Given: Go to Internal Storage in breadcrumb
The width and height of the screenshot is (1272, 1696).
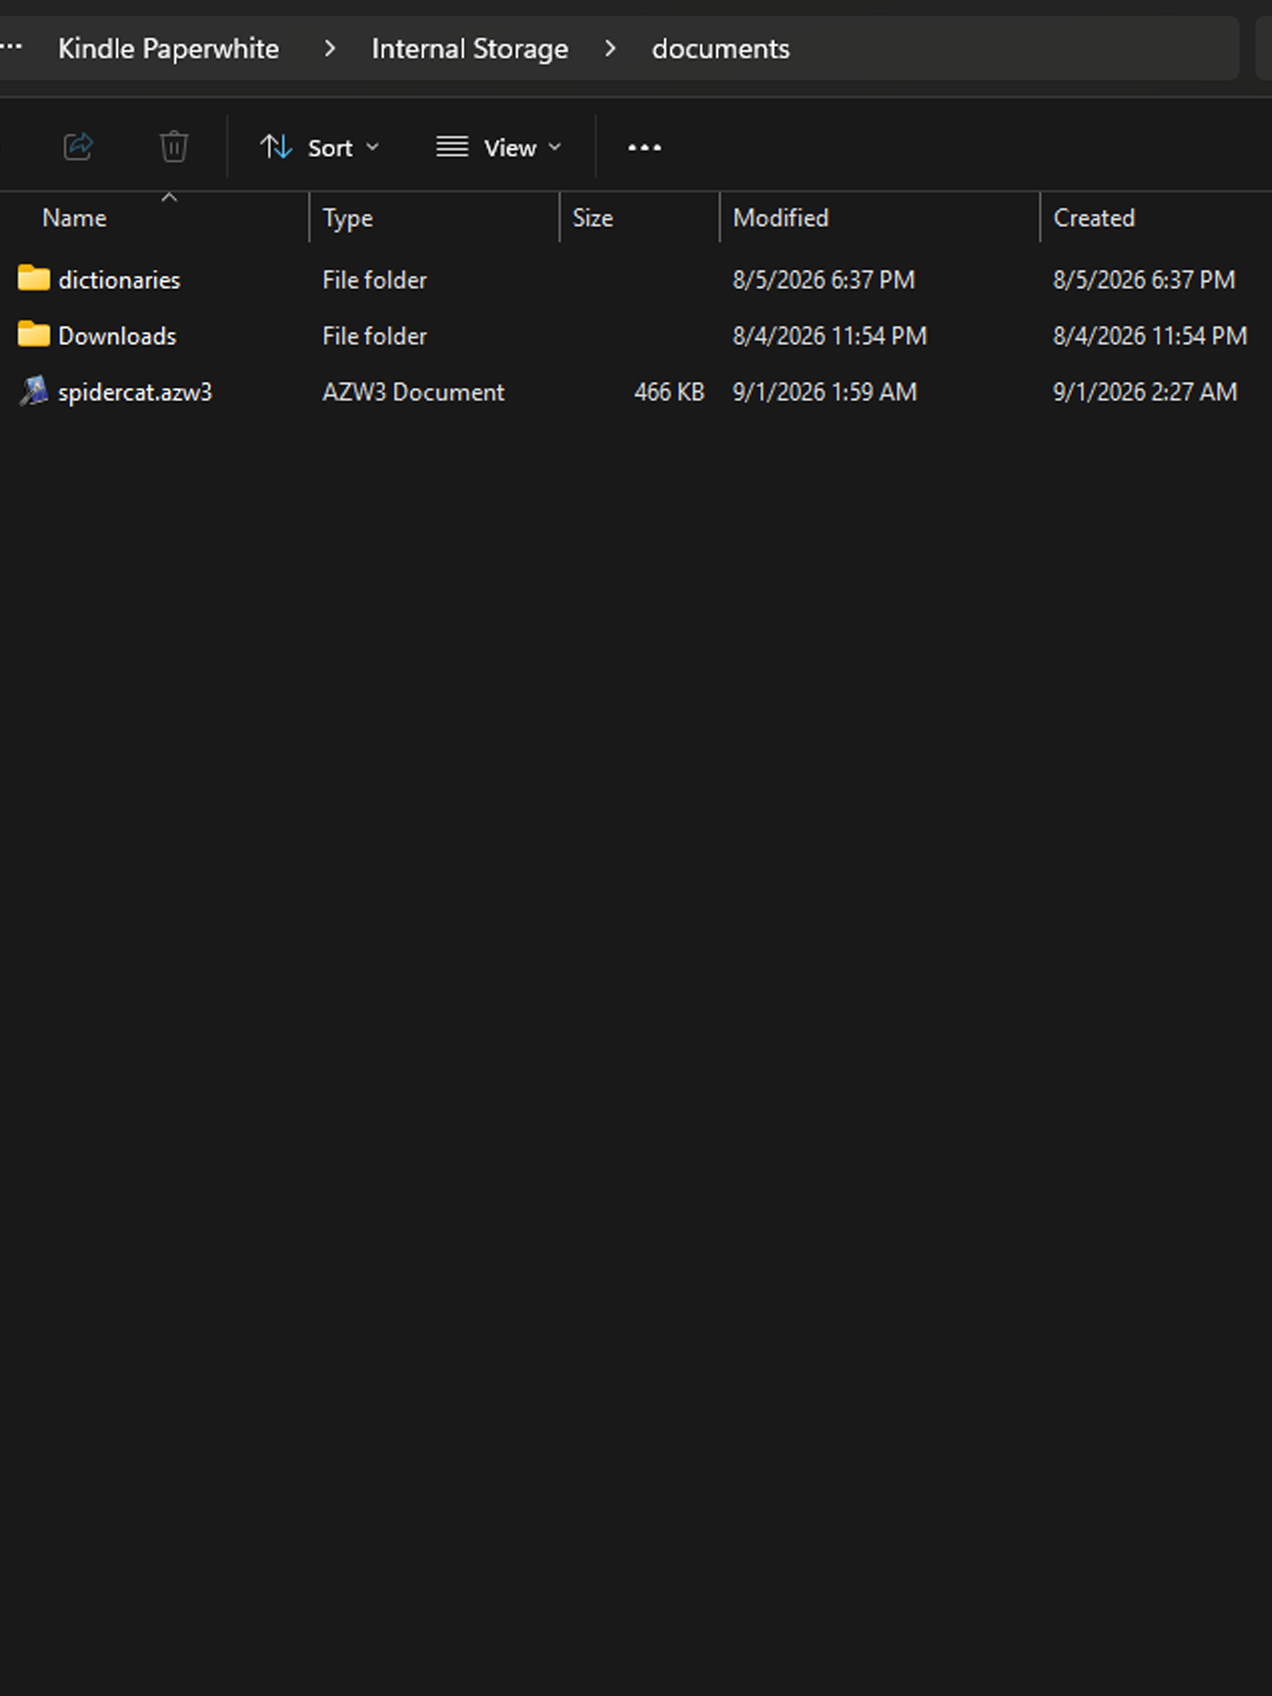Looking at the screenshot, I should [x=470, y=48].
